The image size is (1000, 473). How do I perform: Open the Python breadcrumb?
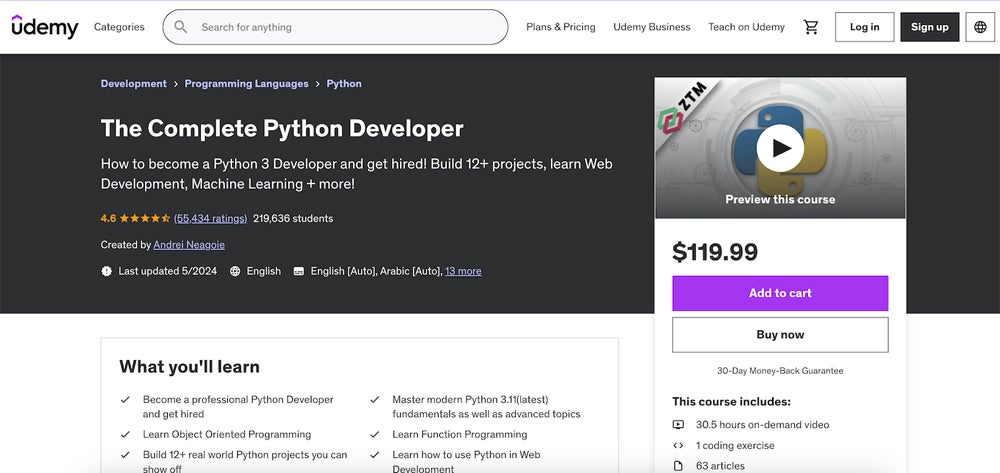pyautogui.click(x=344, y=84)
